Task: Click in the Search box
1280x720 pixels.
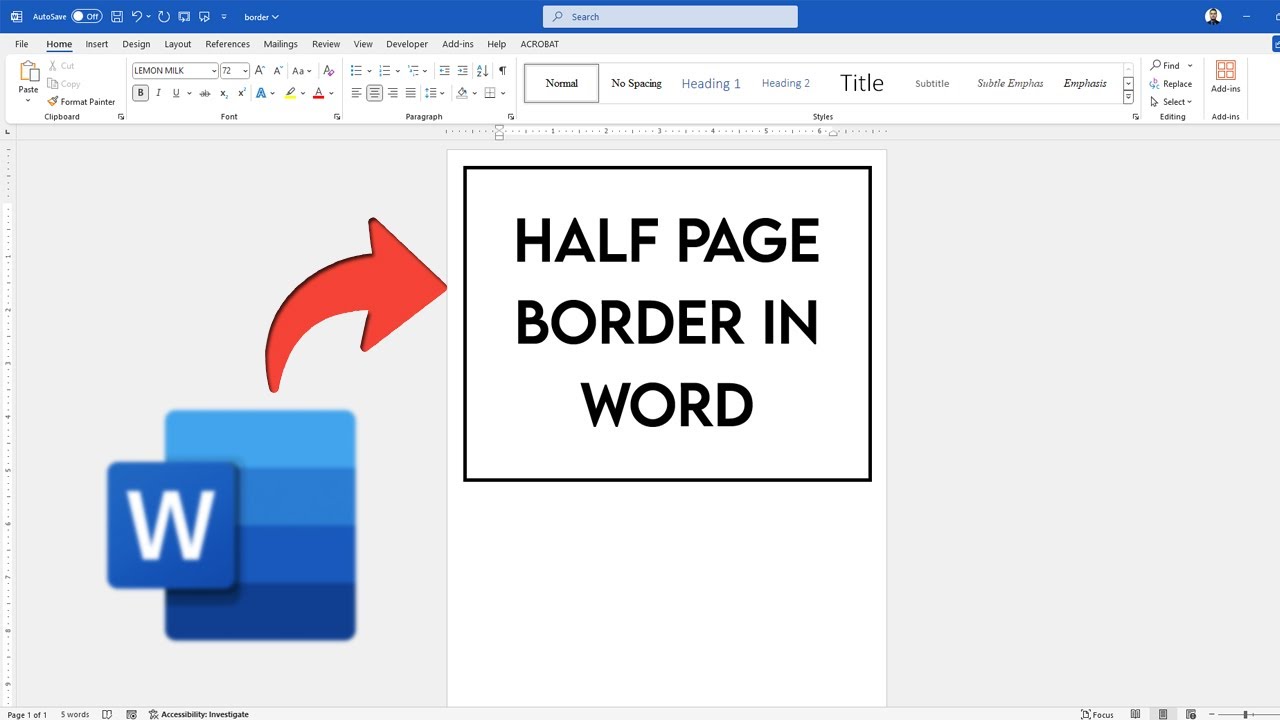Action: pyautogui.click(x=670, y=17)
